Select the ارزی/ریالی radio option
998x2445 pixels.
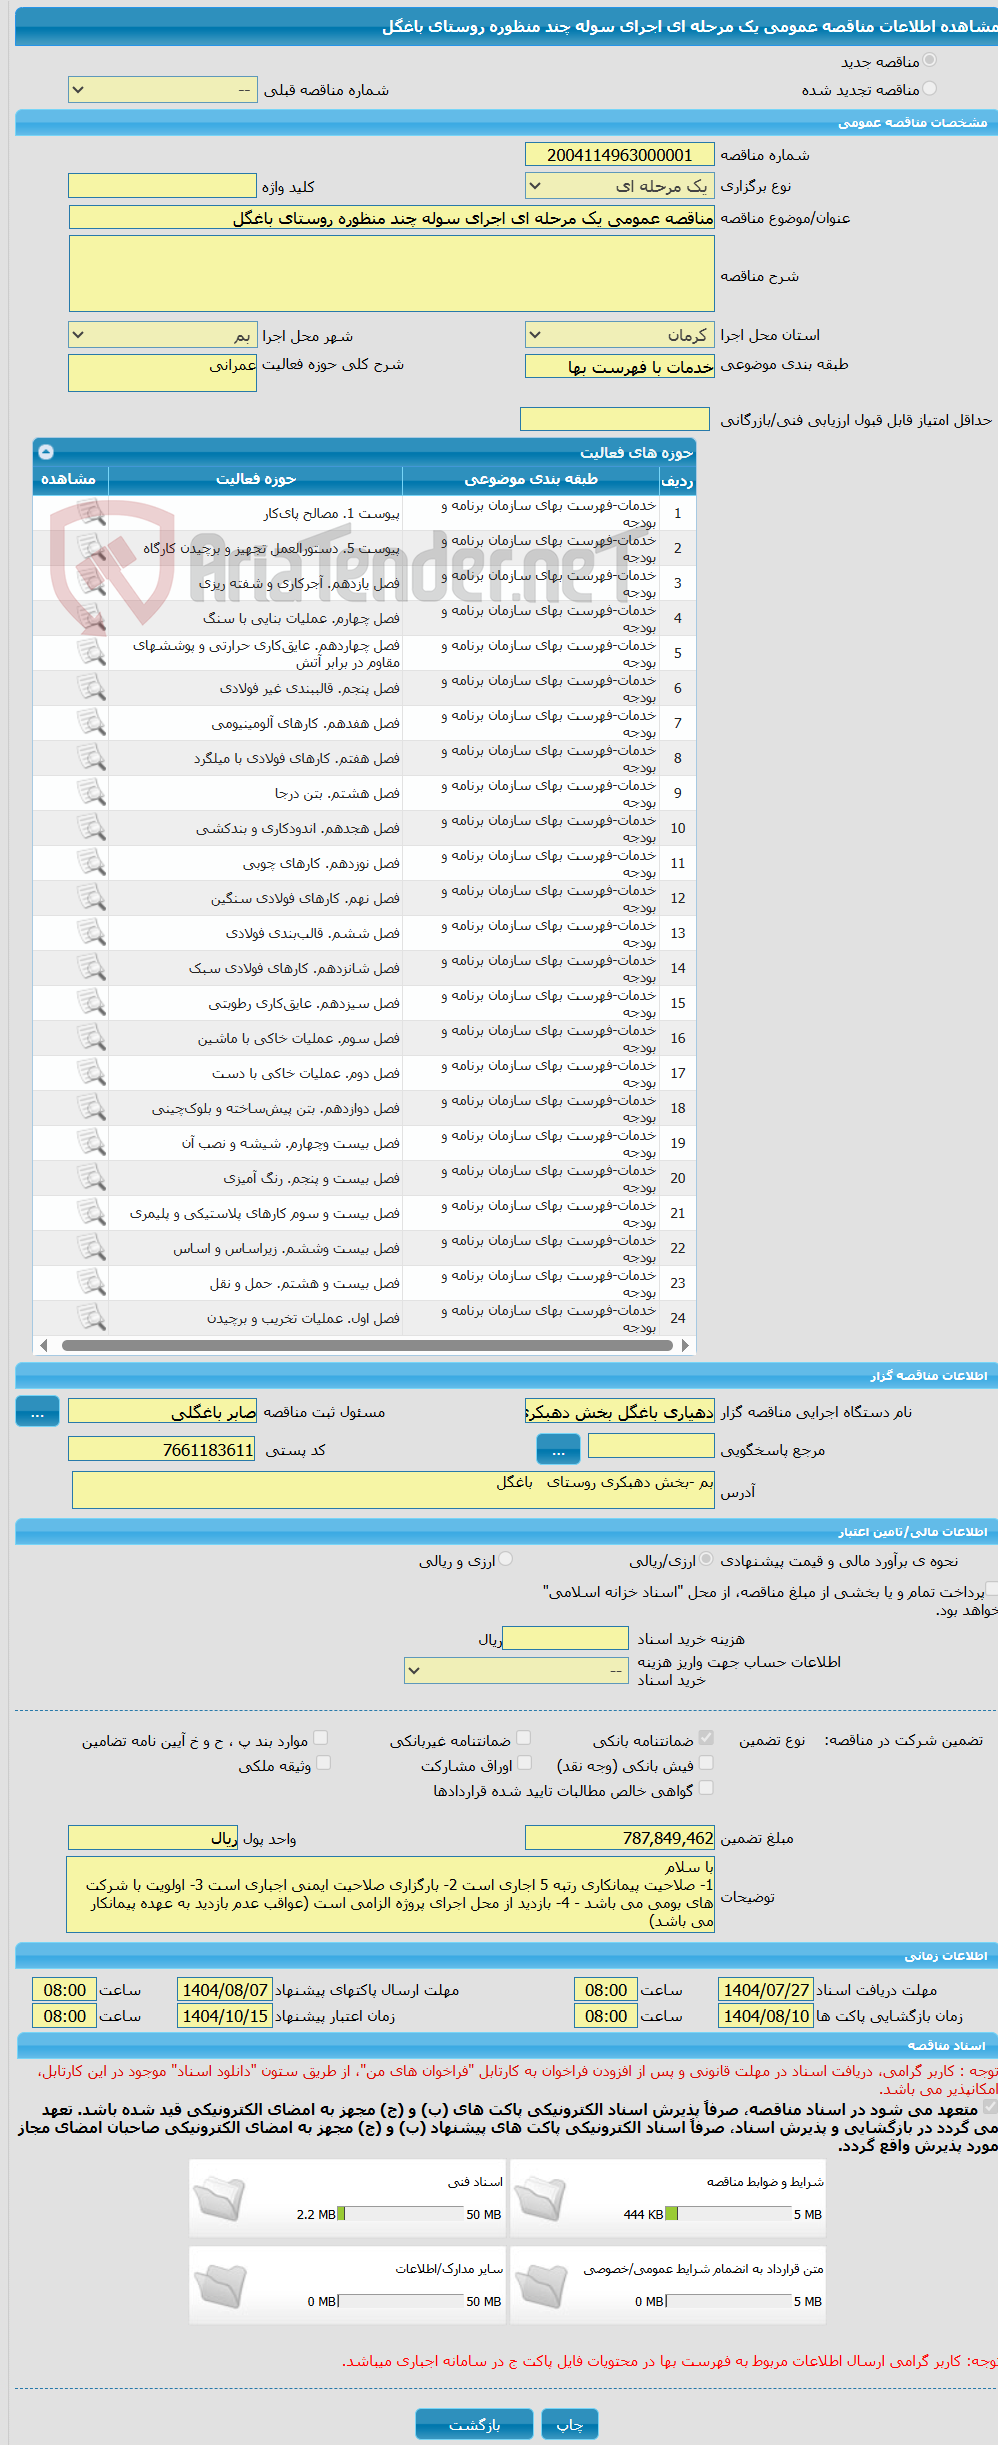coord(707,1559)
